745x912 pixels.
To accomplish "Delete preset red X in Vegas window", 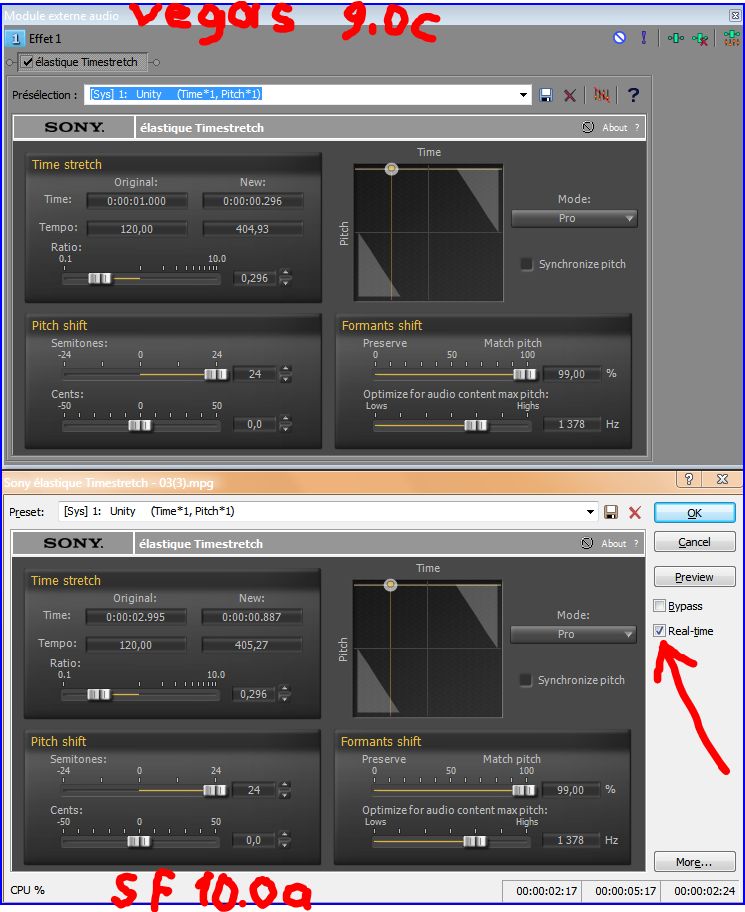I will (570, 95).
